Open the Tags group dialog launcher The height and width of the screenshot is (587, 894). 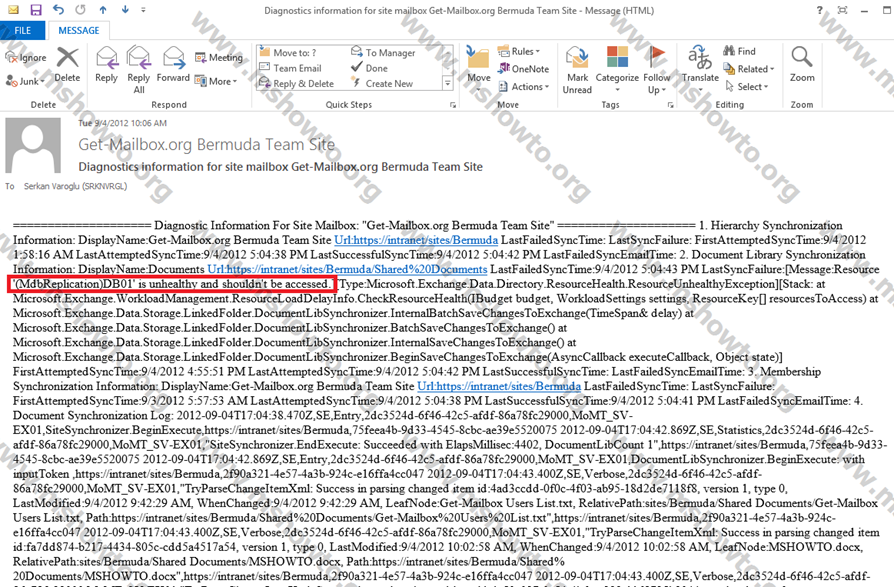(x=670, y=105)
